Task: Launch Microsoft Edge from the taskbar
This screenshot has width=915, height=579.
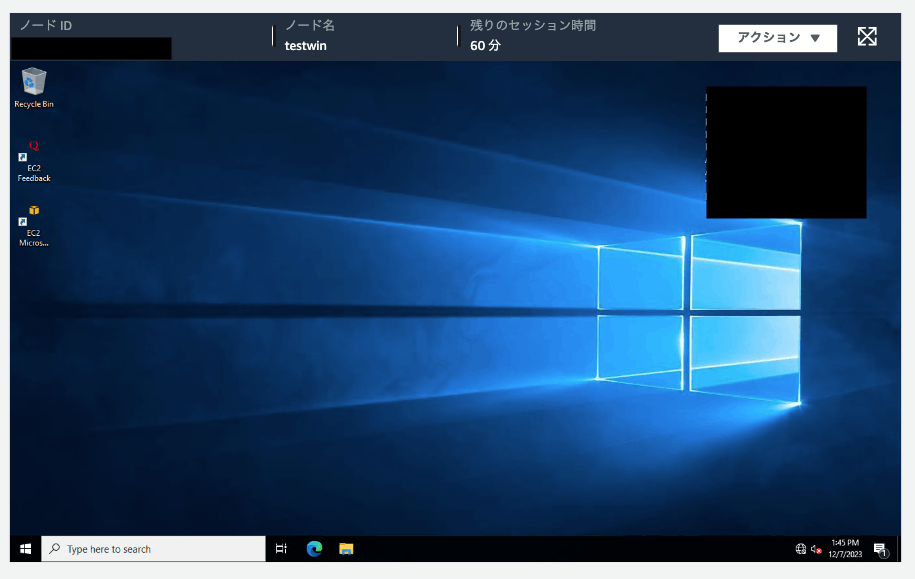Action: click(315, 549)
